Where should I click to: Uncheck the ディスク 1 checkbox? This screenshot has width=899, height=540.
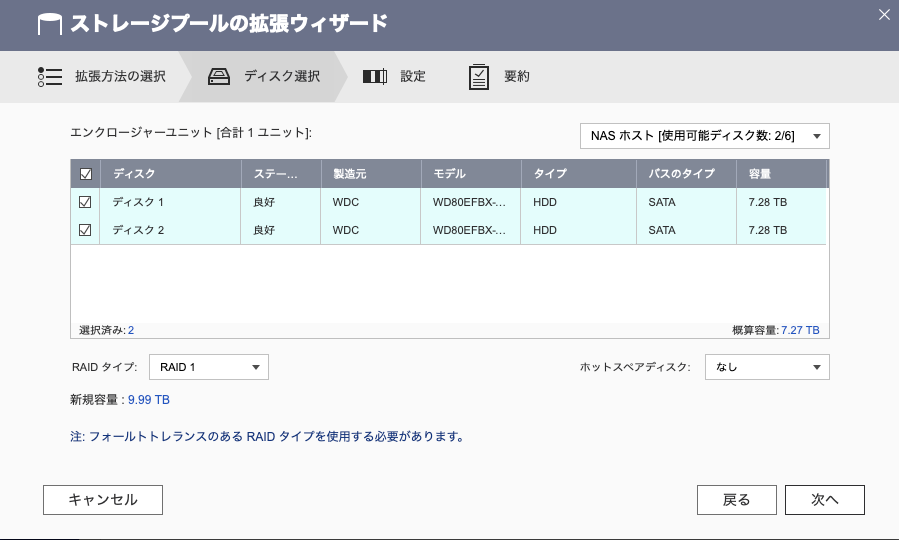(x=85, y=202)
